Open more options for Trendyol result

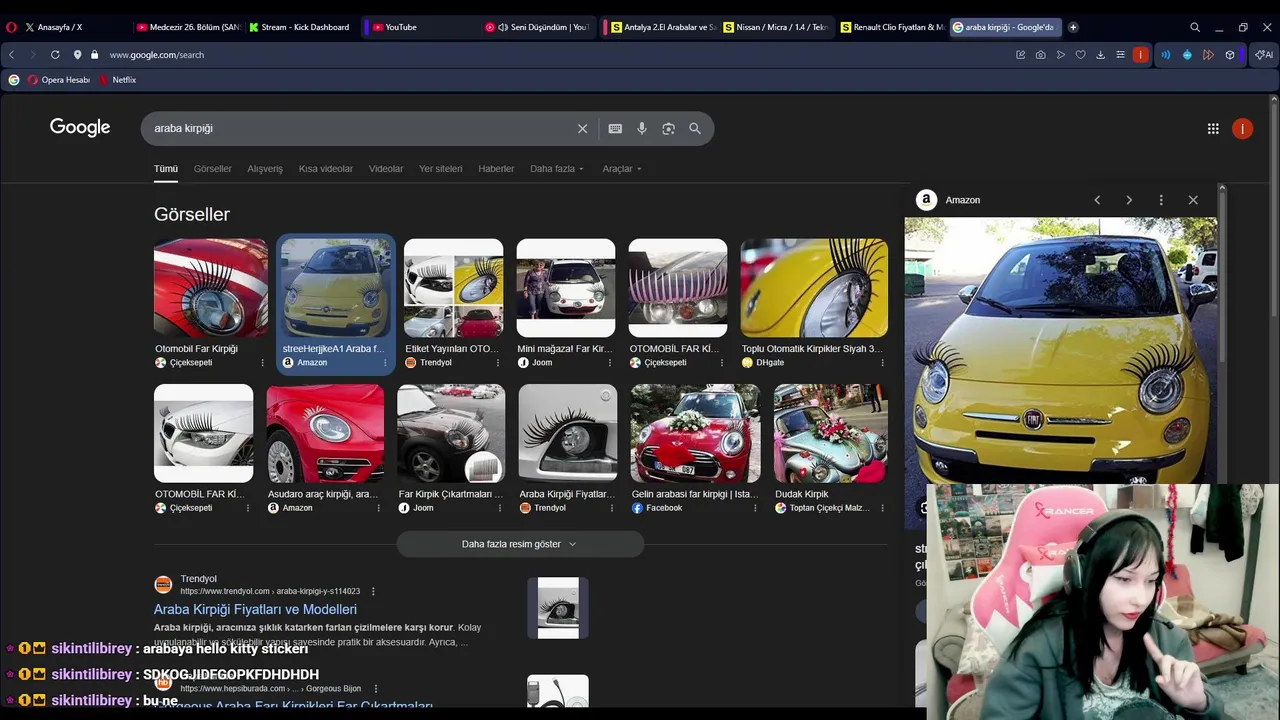click(x=373, y=591)
